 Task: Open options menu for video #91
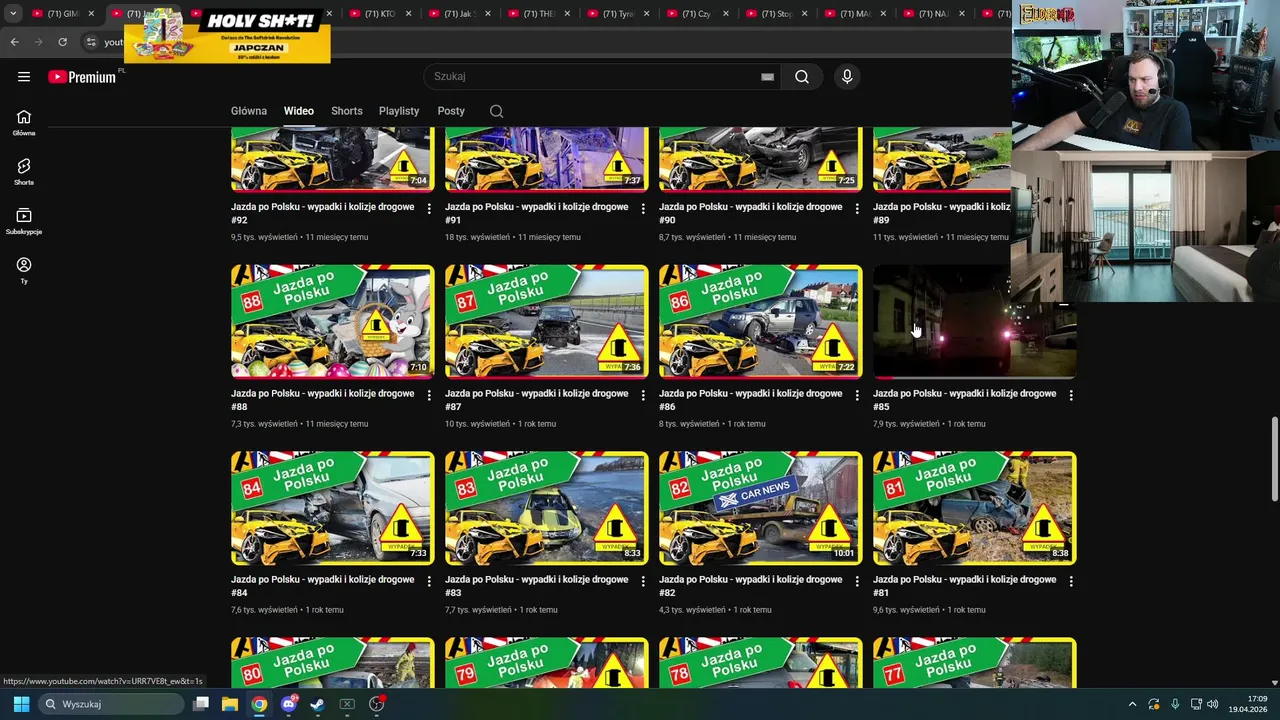[643, 208]
